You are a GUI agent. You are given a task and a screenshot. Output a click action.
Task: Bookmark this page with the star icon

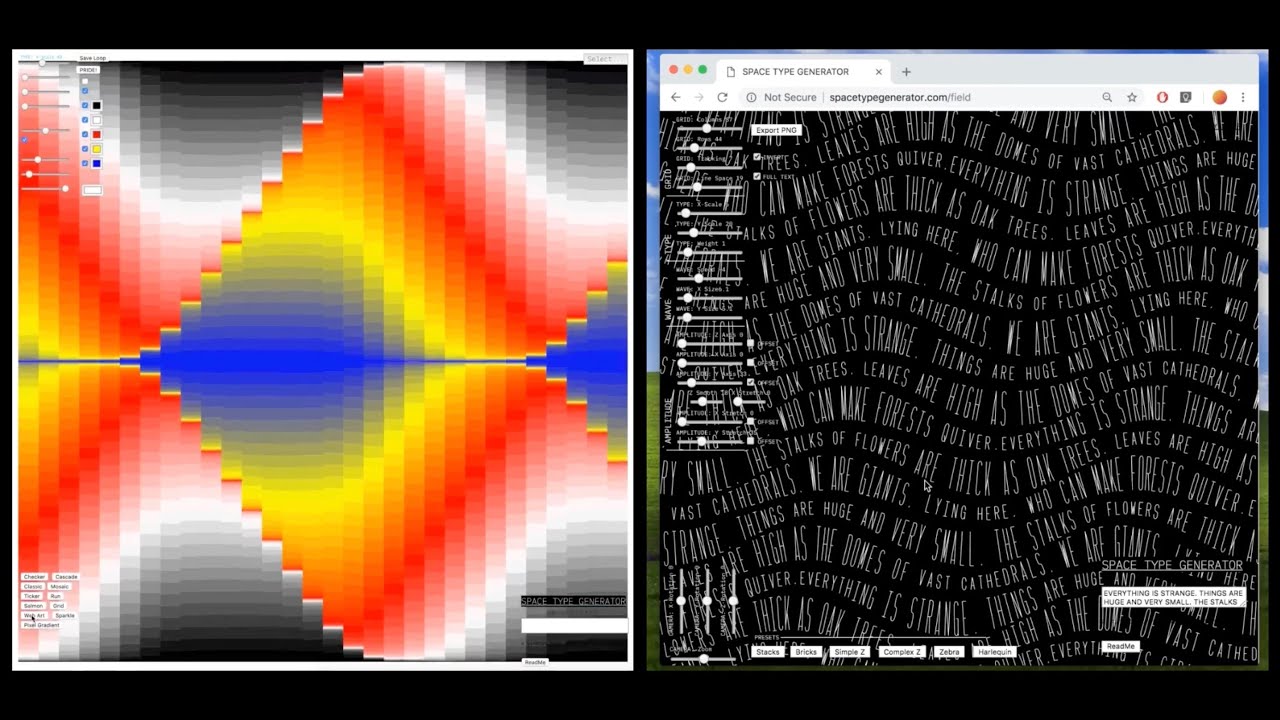pos(1132,97)
